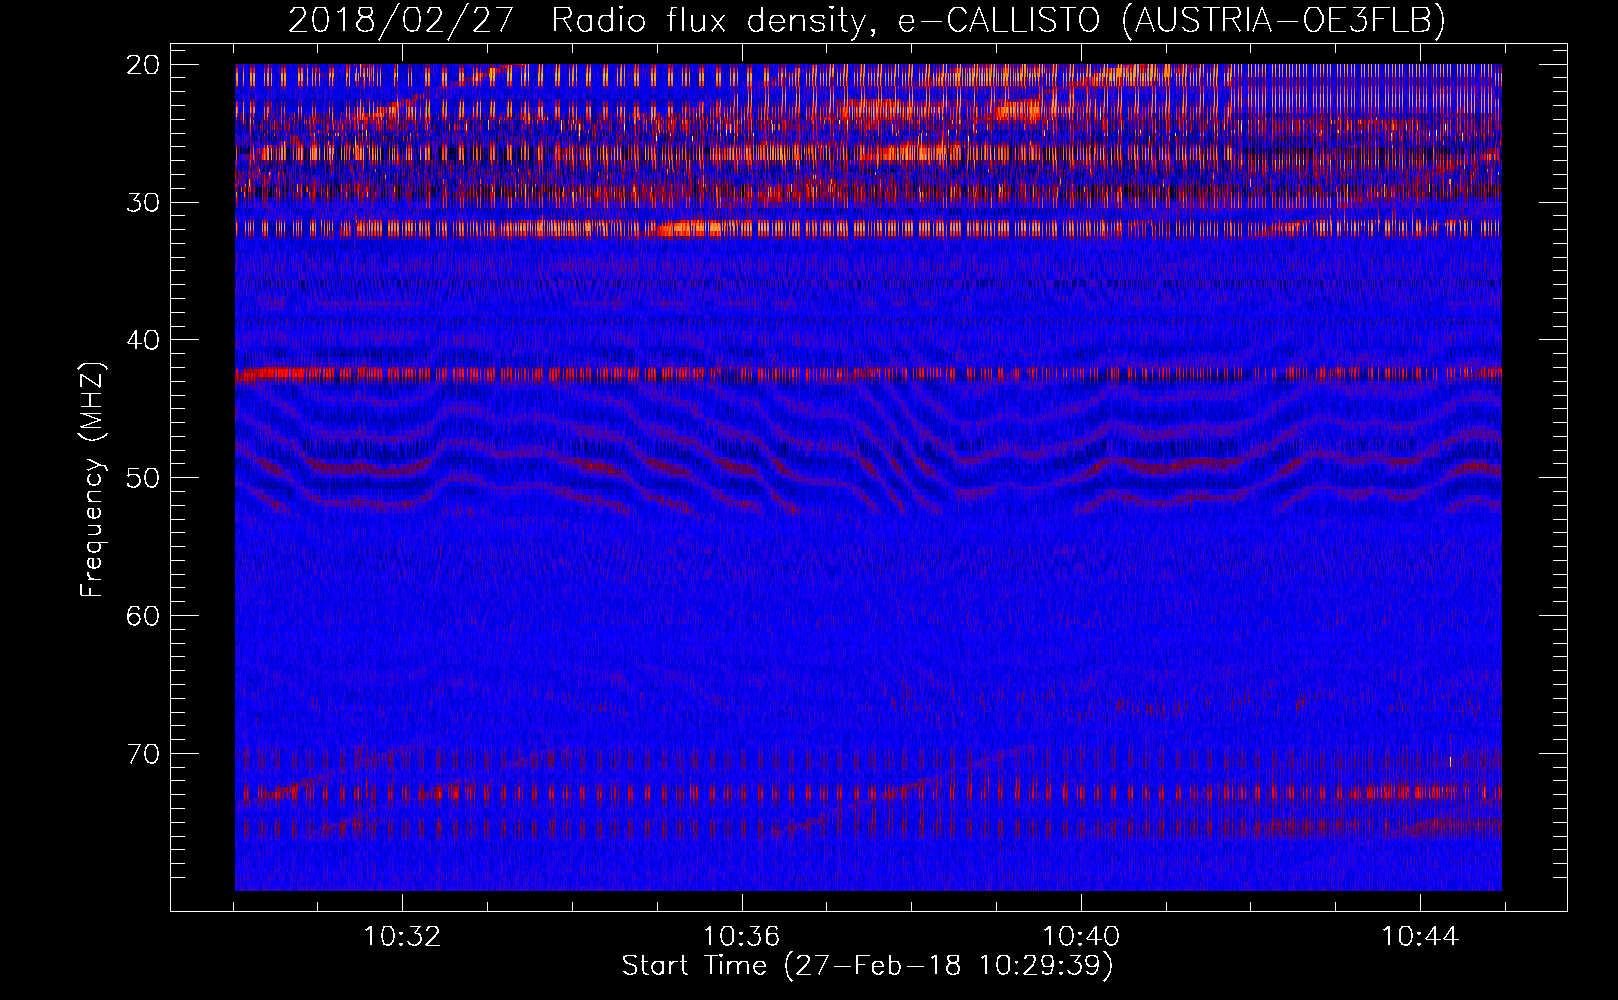Click the 60 MHz frequency tick label

coord(144,615)
